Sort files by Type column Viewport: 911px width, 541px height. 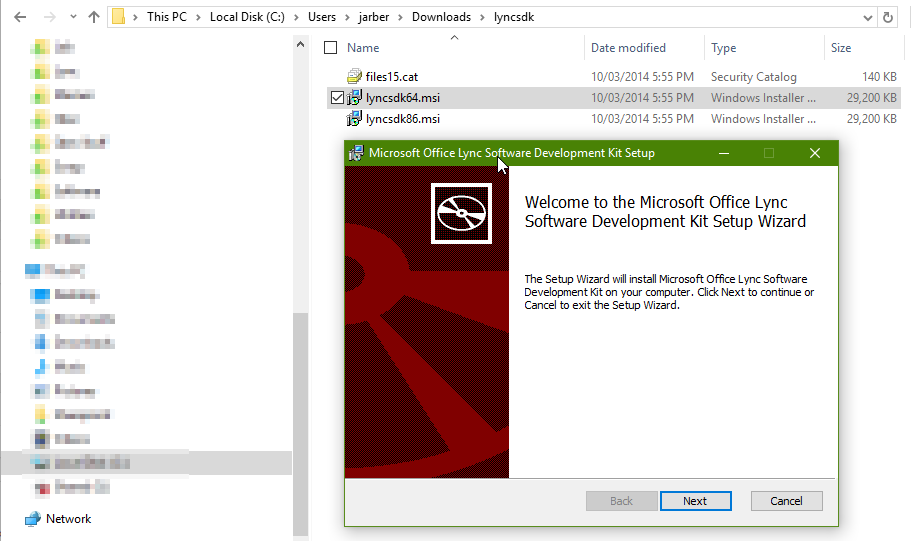click(723, 48)
